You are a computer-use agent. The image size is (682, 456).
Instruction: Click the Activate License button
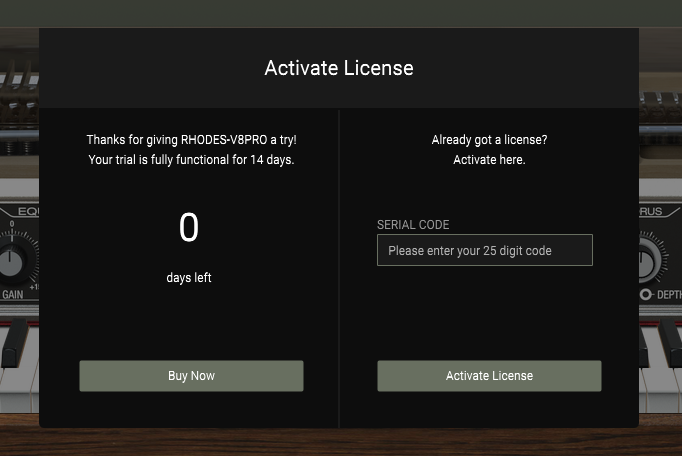489,376
